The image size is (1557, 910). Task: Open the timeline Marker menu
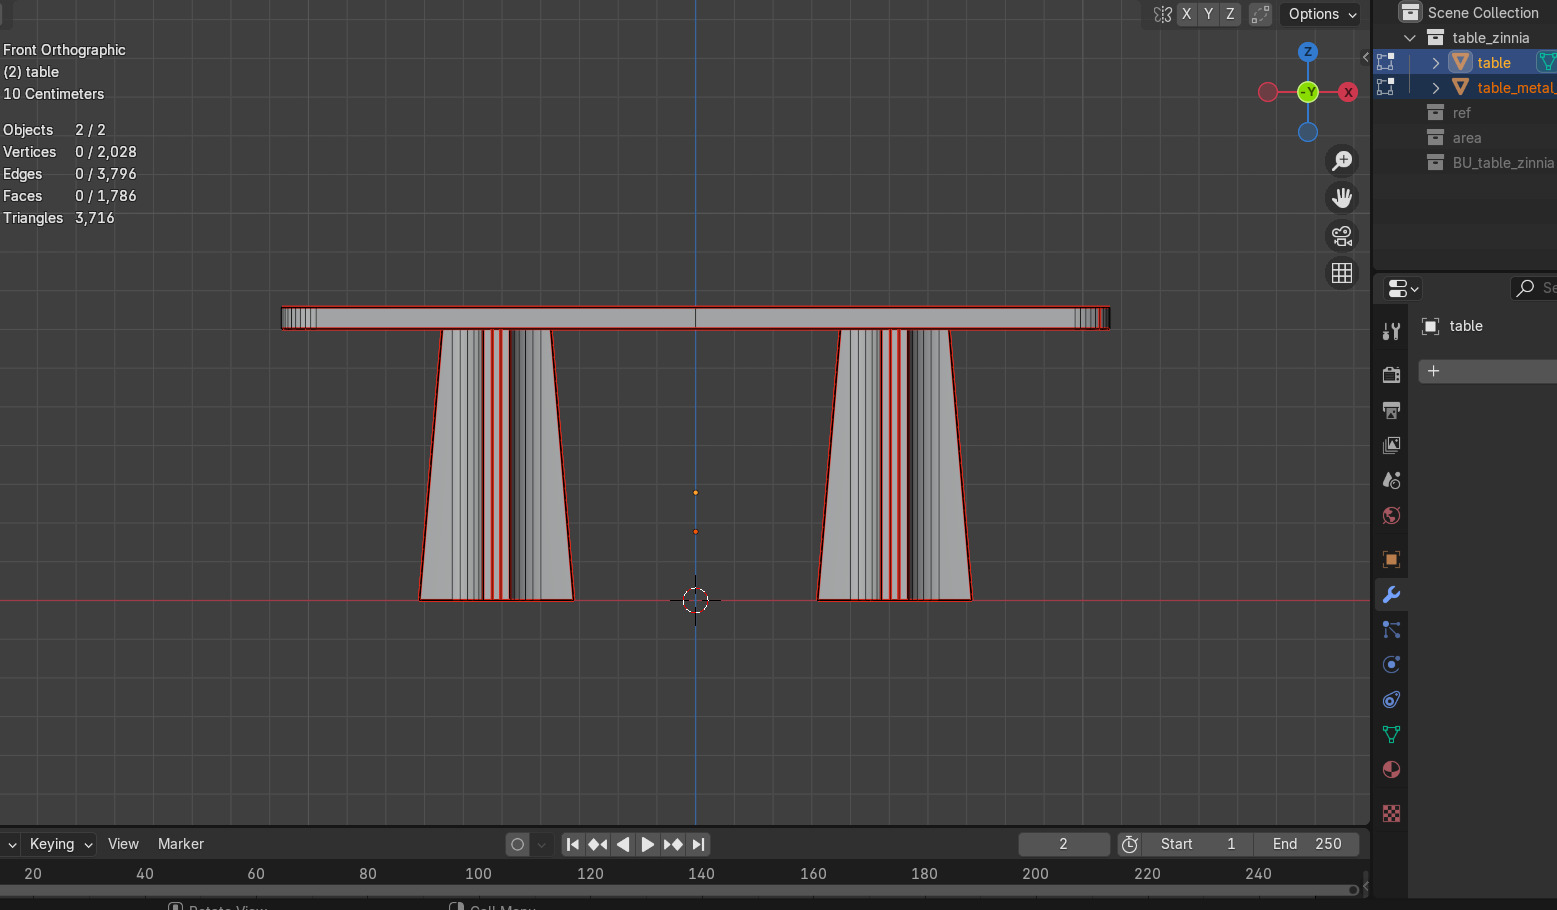(x=181, y=844)
